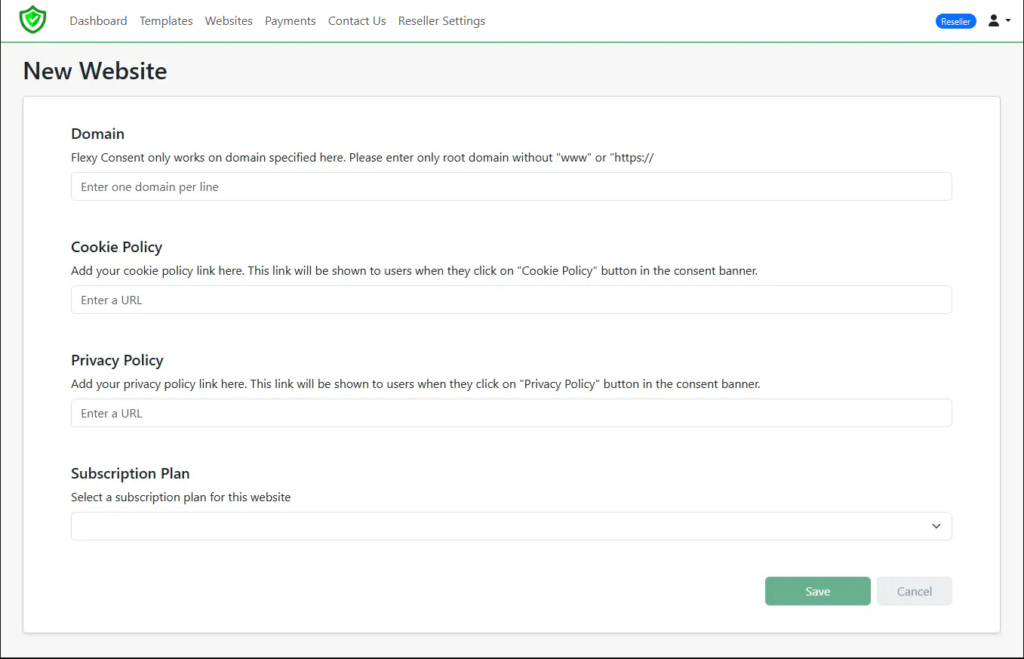Click the text "Select a subscription plan for this website"
This screenshot has width=1024, height=659.
(181, 497)
